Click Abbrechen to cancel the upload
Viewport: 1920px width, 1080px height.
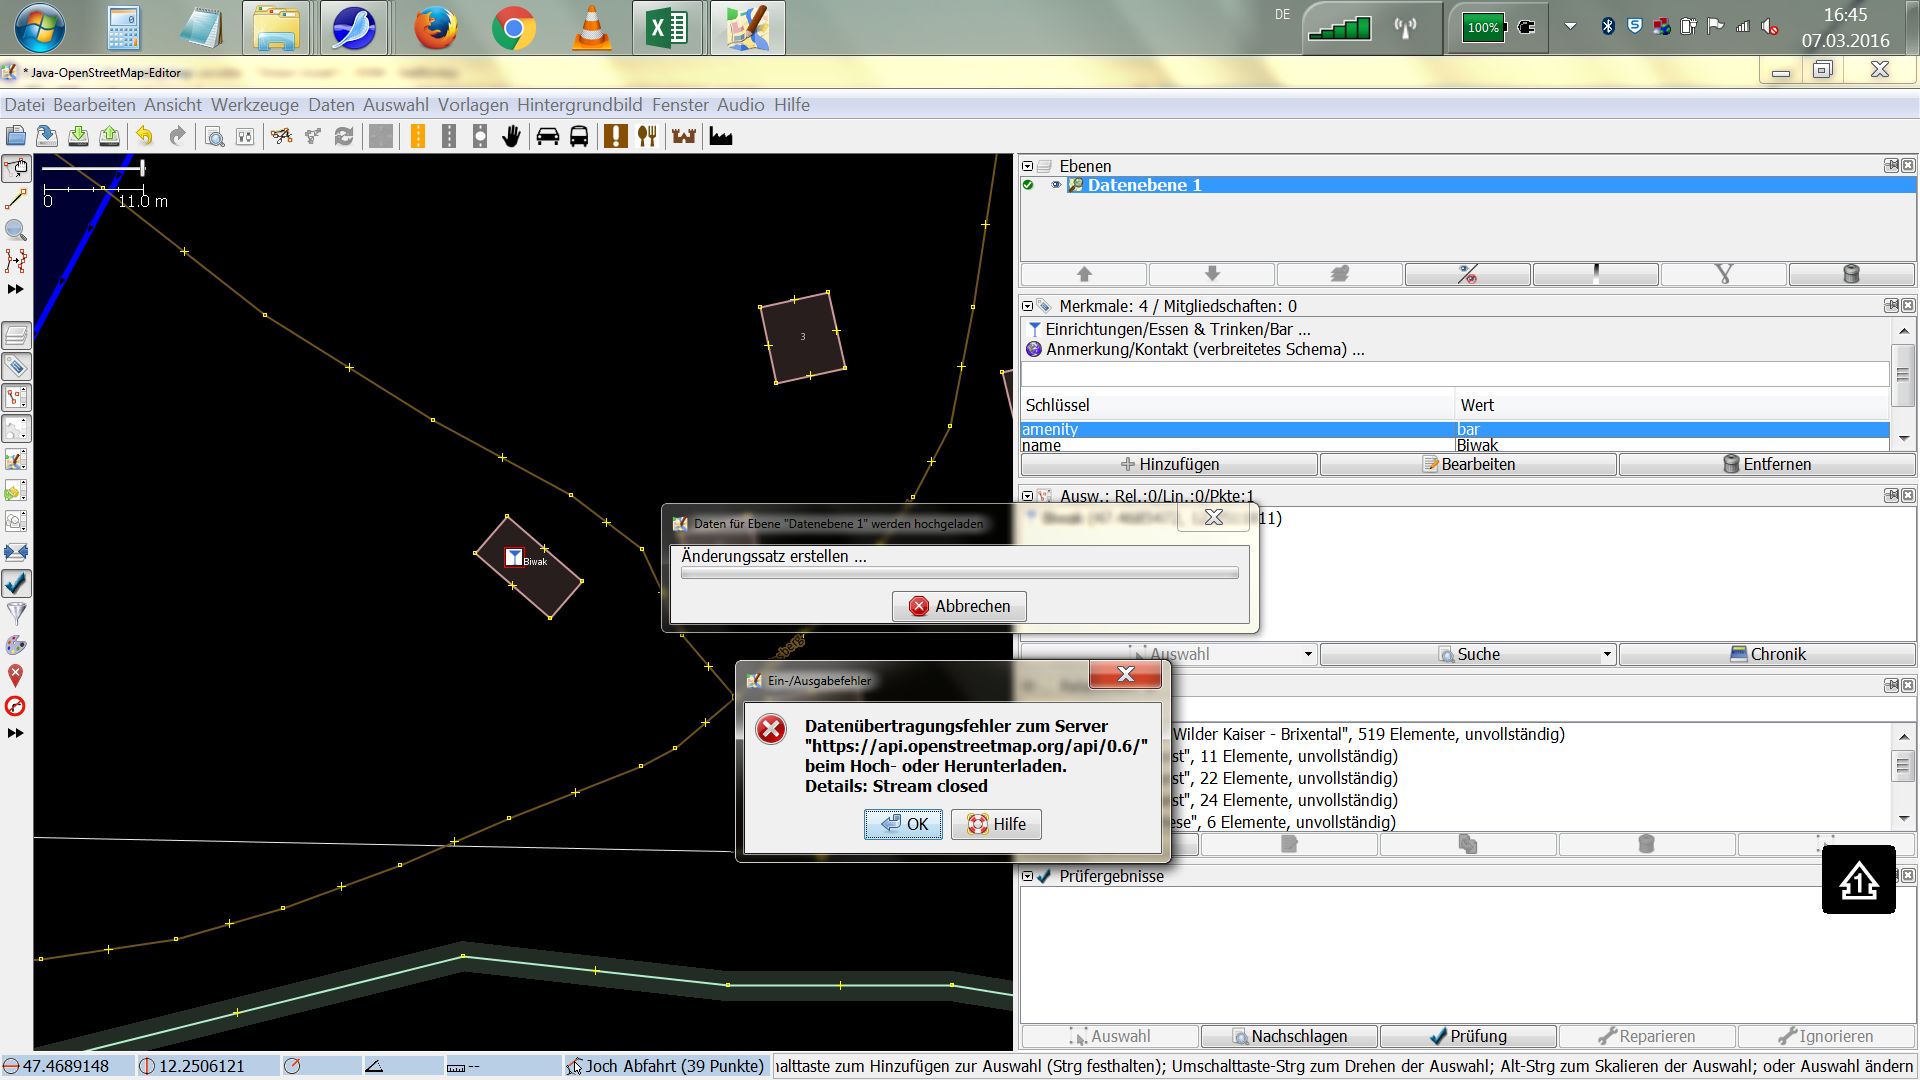(x=959, y=606)
